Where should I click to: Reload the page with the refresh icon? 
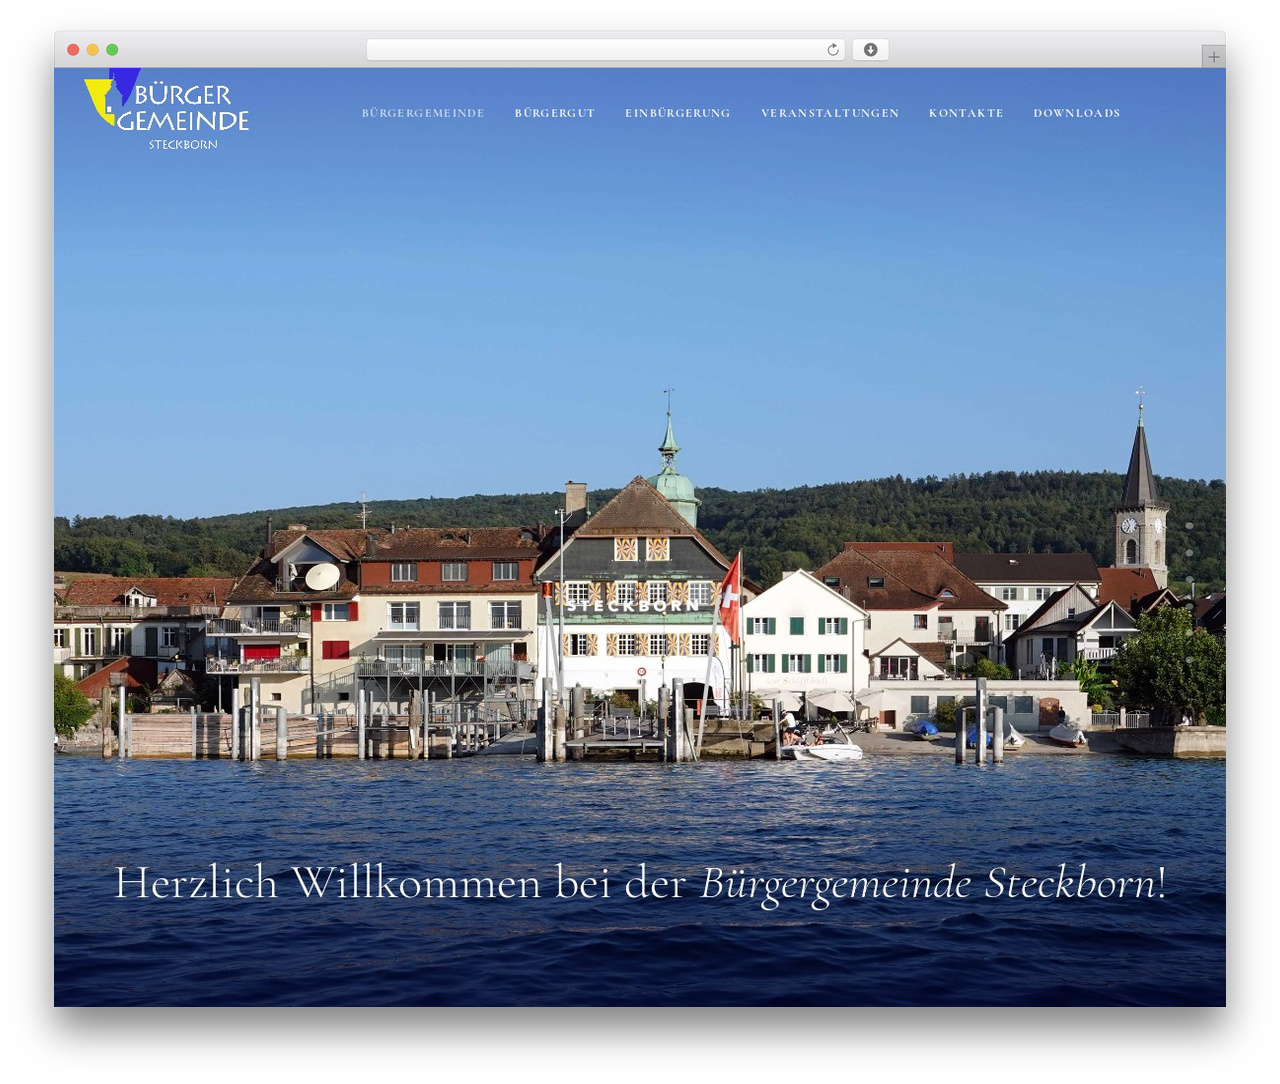(x=833, y=50)
